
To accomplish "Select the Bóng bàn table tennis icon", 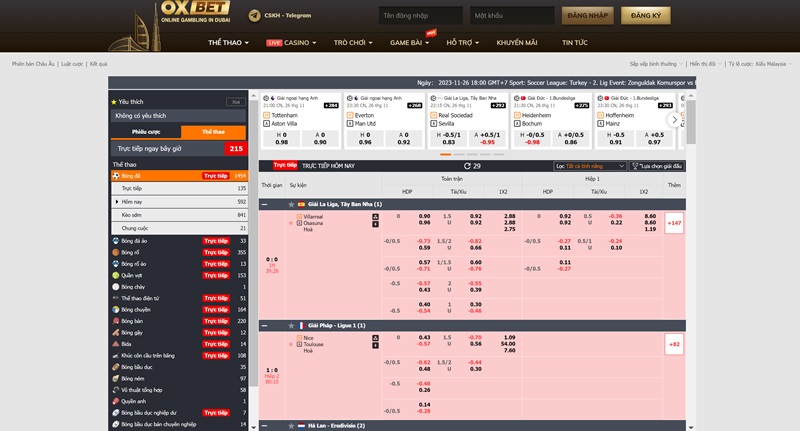I will point(116,321).
